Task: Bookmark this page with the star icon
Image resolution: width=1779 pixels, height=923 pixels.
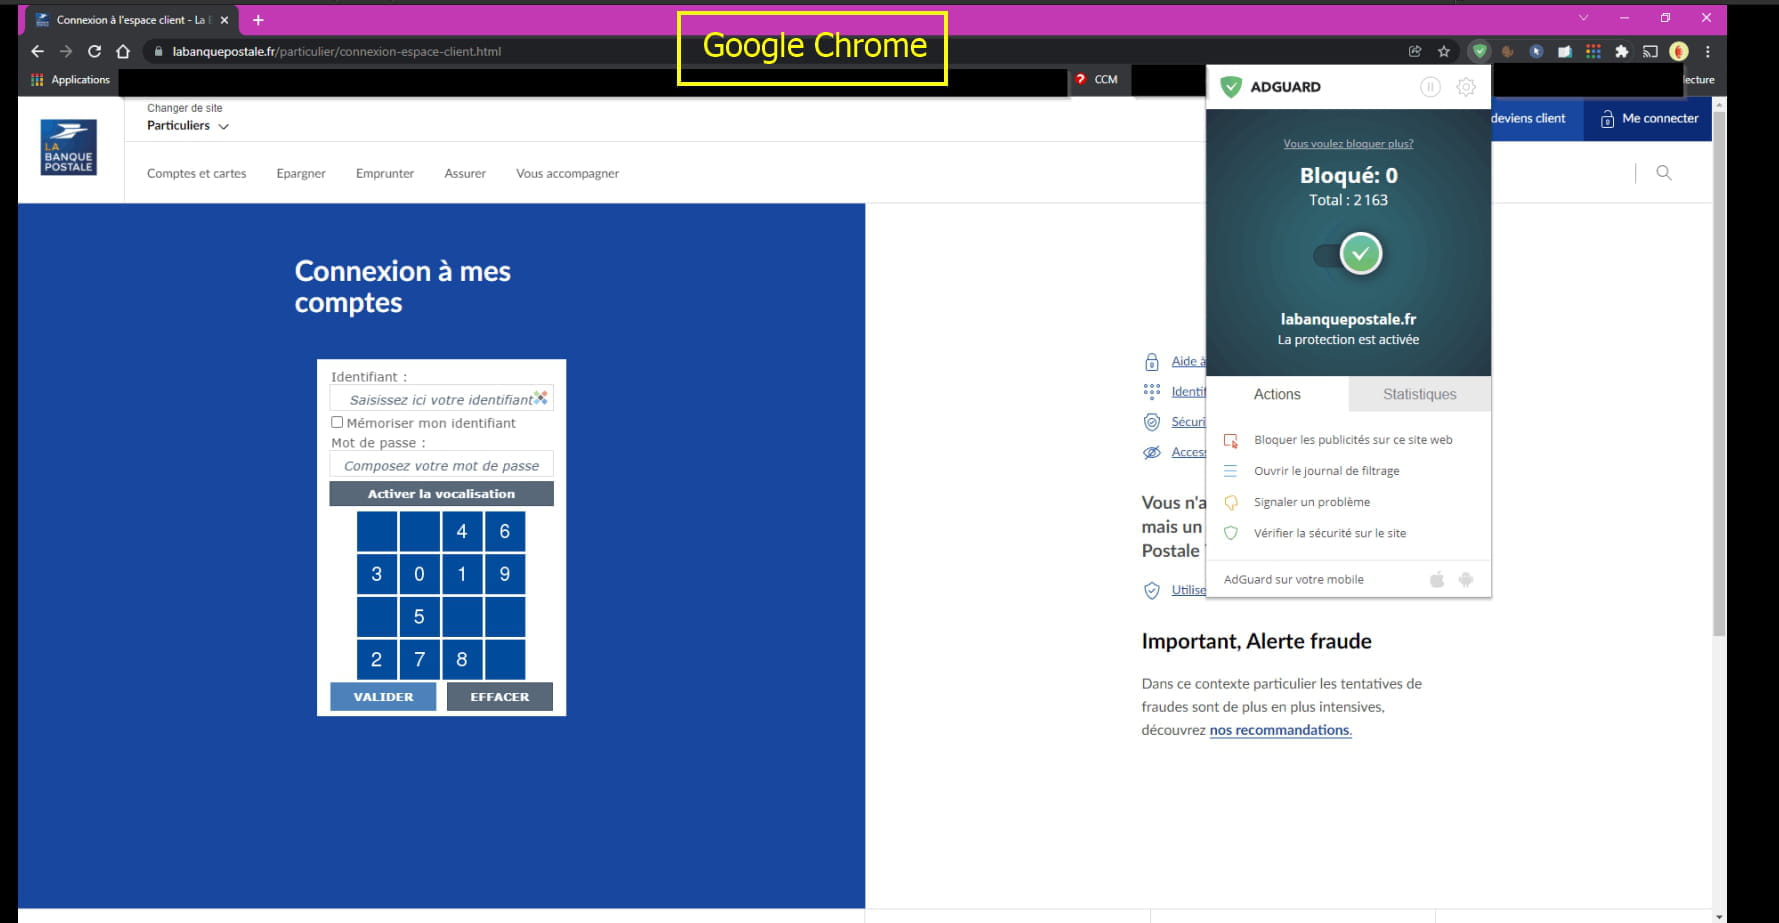Action: 1444,51
